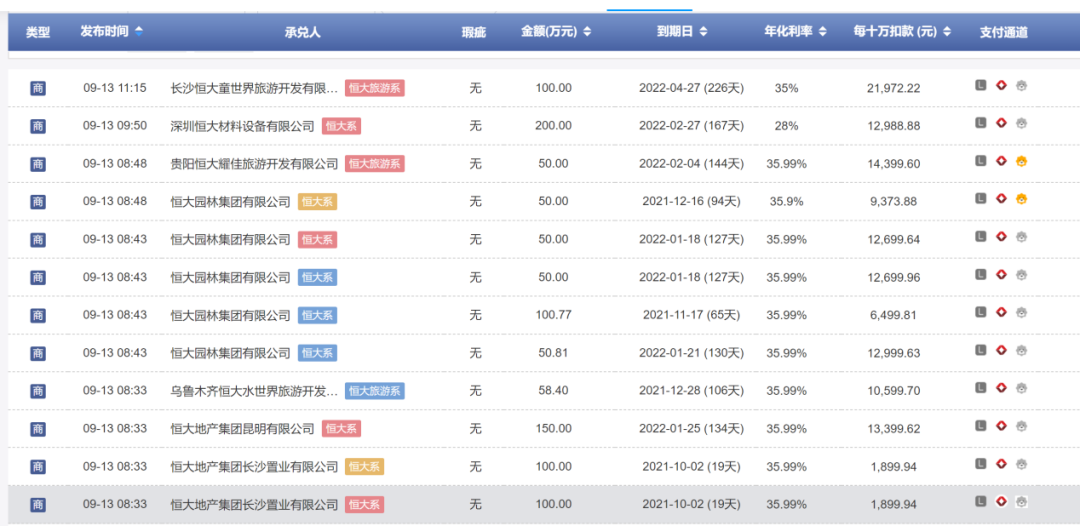Click the 恒大系 tag beside 深圳恒大材料设备有限公司
Viewport: 1080px width, 526px height.
tap(342, 126)
